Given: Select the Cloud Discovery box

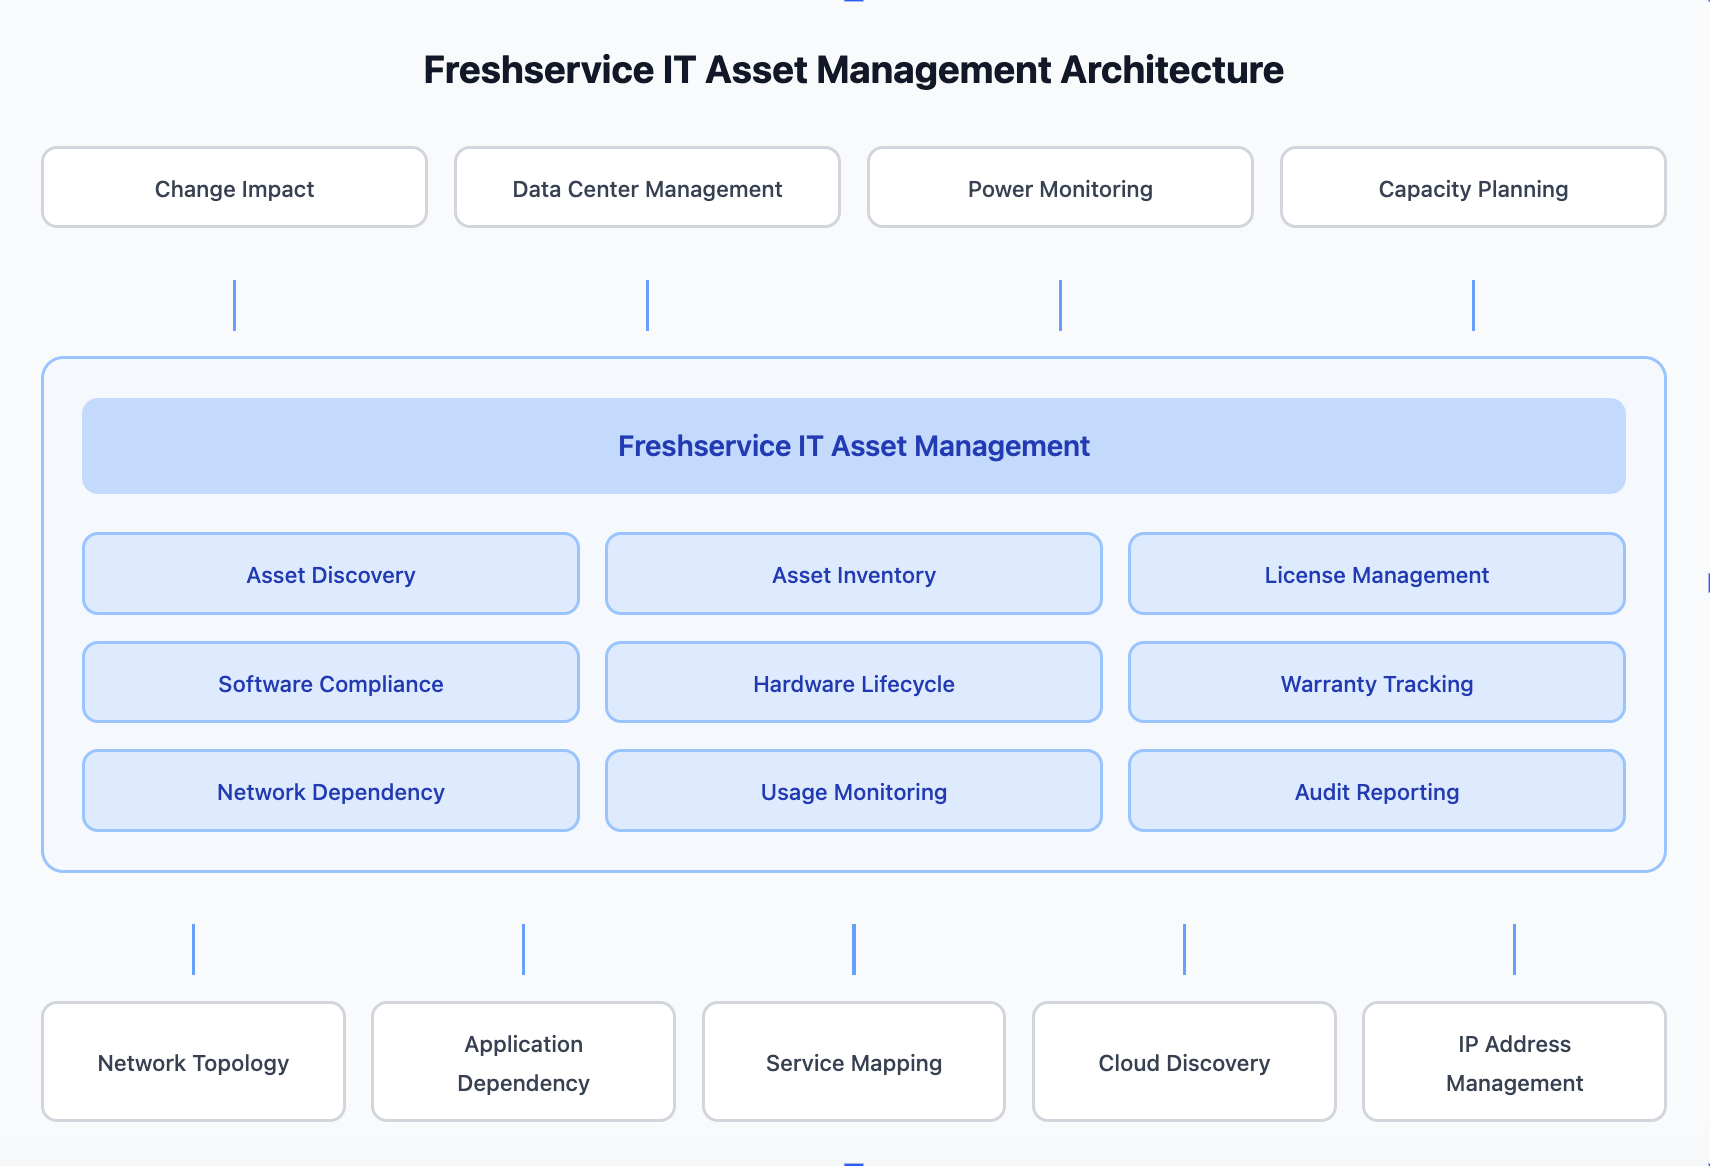Looking at the screenshot, I should [1184, 1062].
